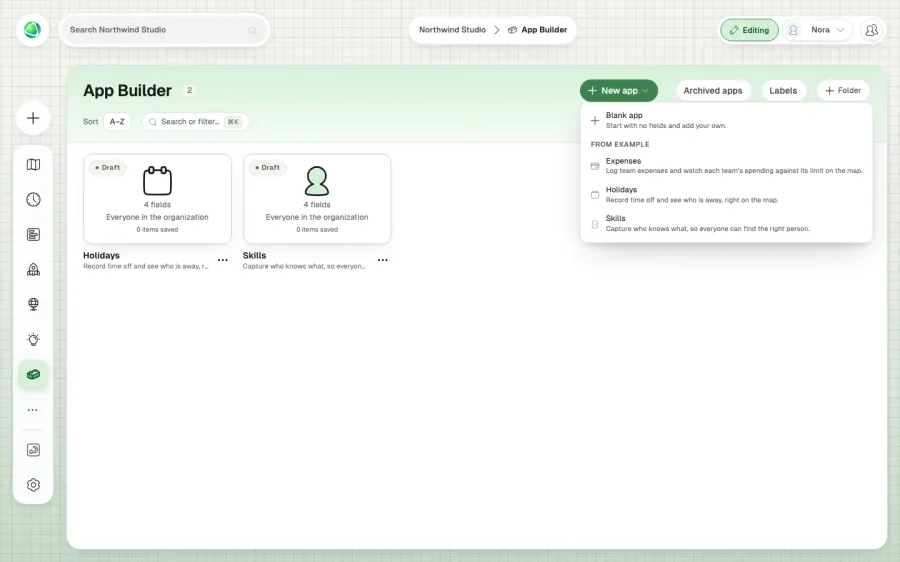Select the green App Builder sidebar icon

coord(33,374)
